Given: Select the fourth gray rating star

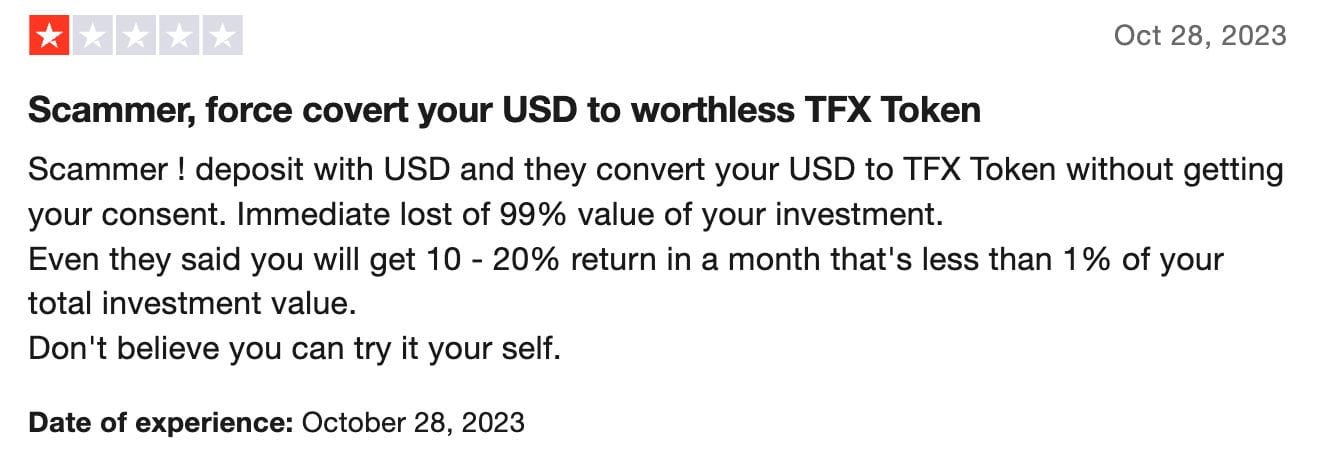Looking at the screenshot, I should click(179, 36).
